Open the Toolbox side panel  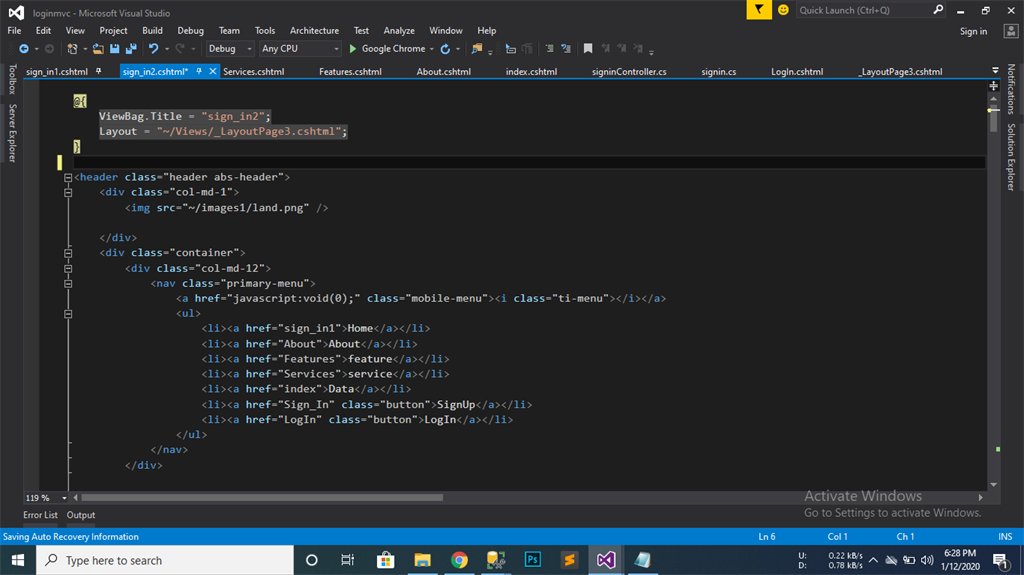[12, 79]
